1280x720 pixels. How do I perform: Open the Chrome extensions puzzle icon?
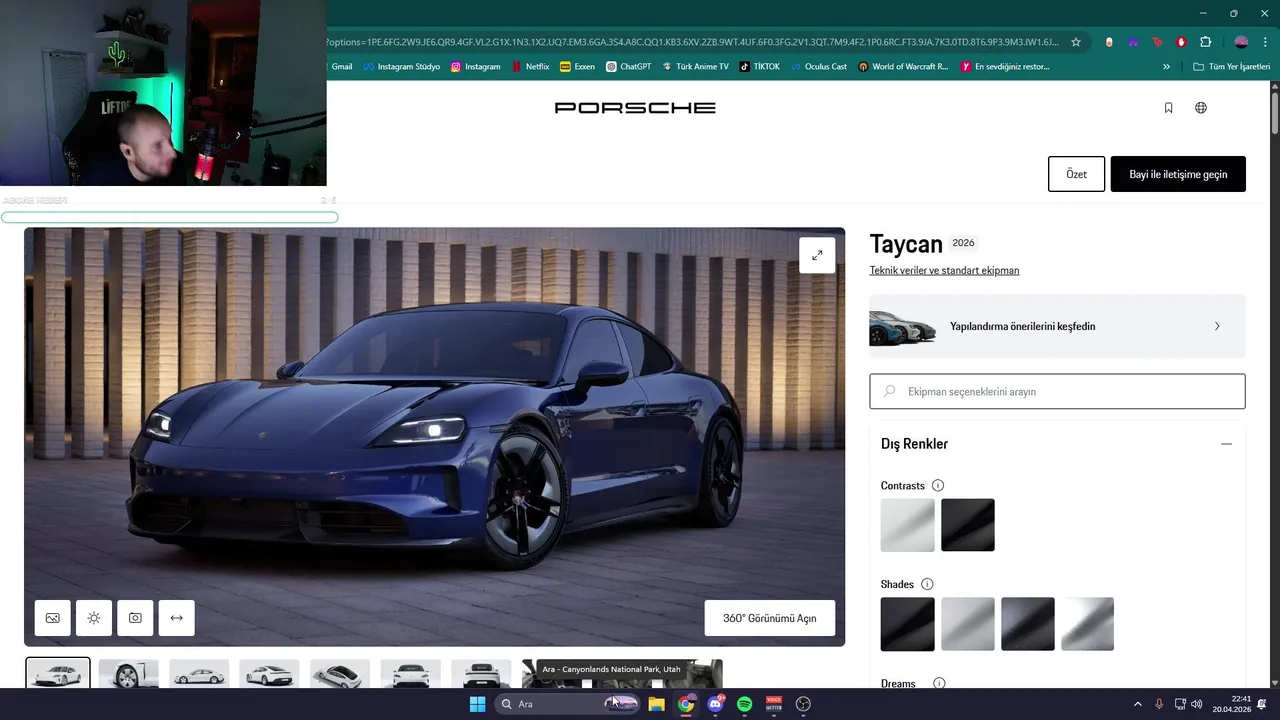point(1205,42)
